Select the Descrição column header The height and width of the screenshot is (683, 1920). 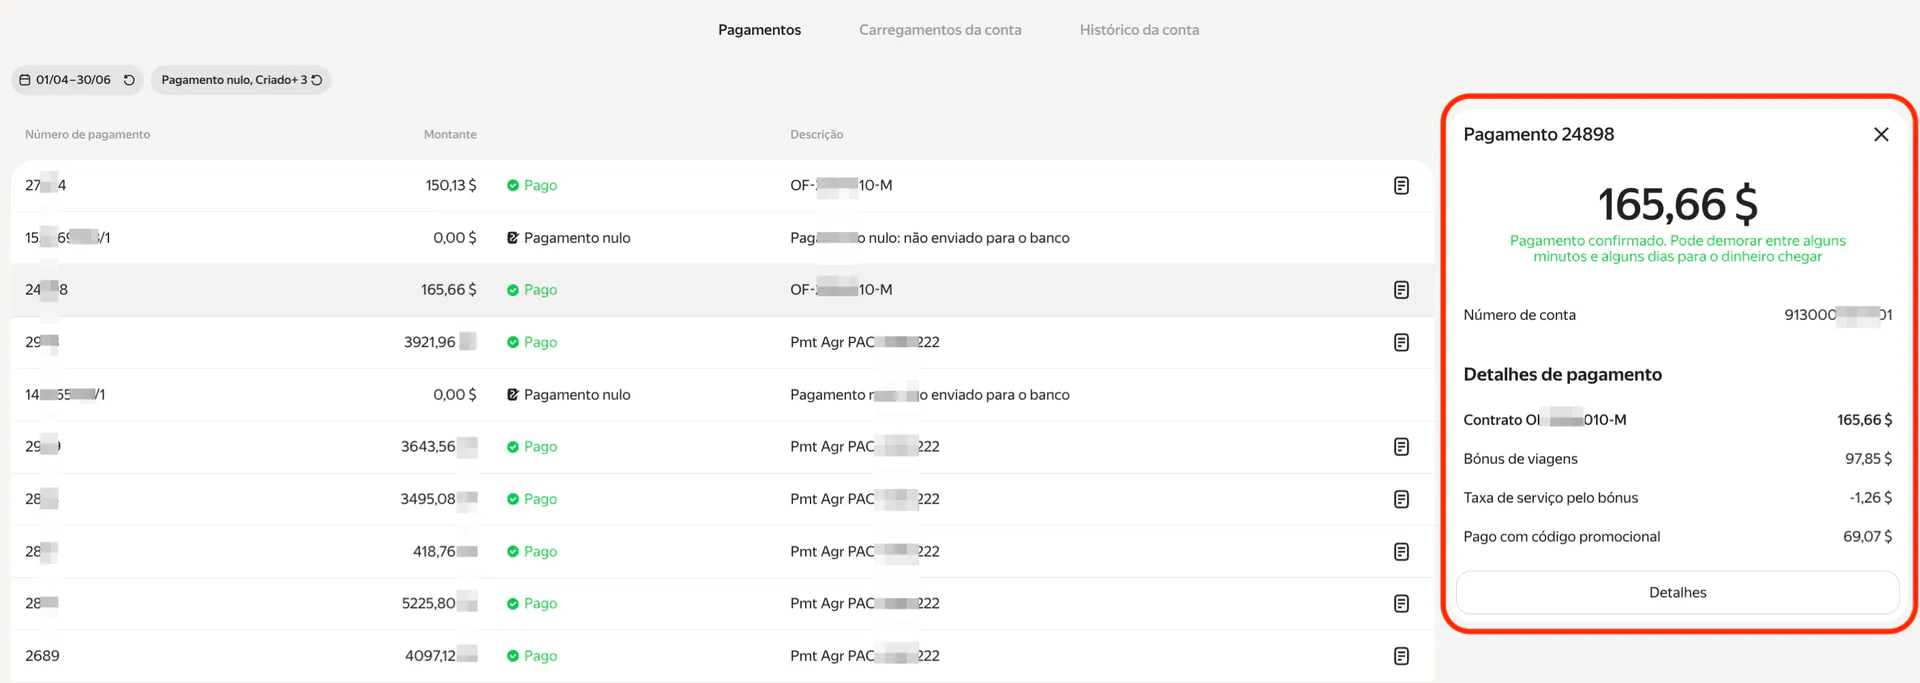pyautogui.click(x=816, y=134)
